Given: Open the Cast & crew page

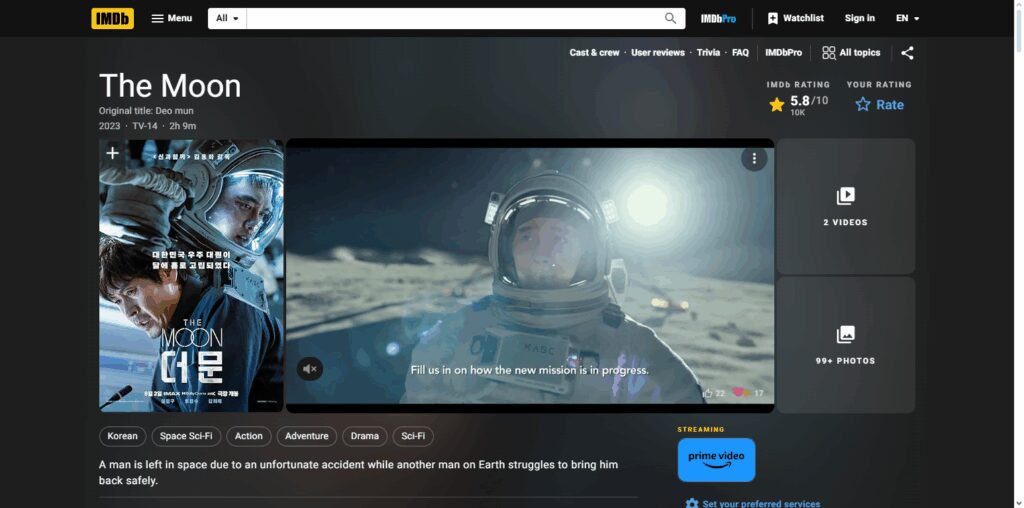Looking at the screenshot, I should point(594,53).
